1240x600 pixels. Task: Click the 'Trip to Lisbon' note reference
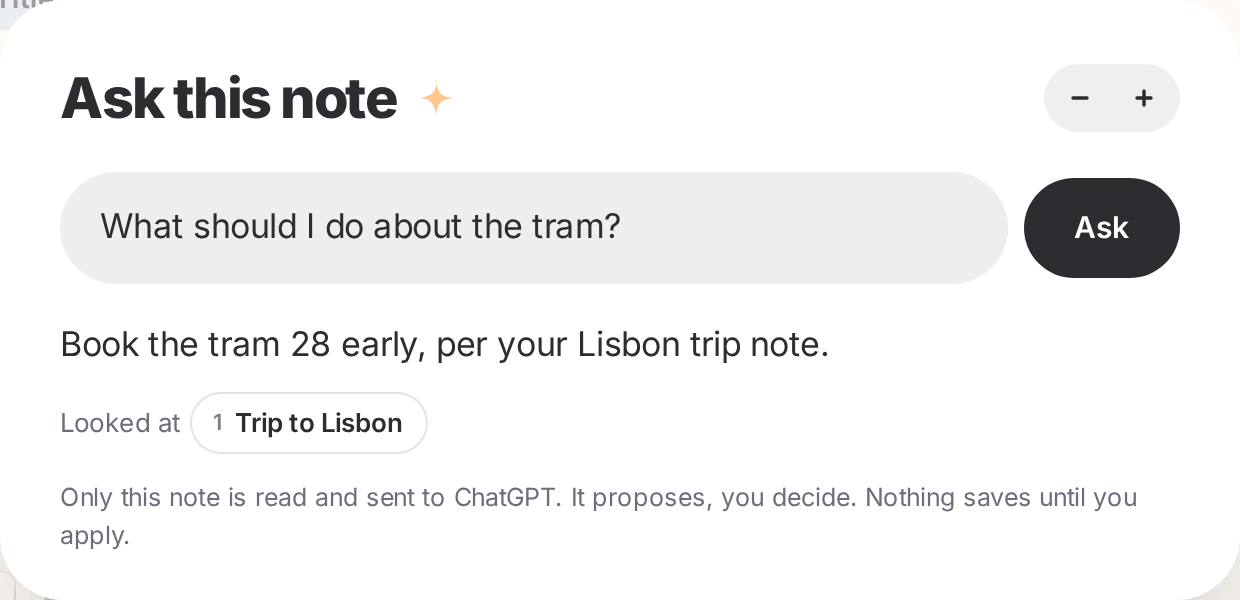pos(318,423)
